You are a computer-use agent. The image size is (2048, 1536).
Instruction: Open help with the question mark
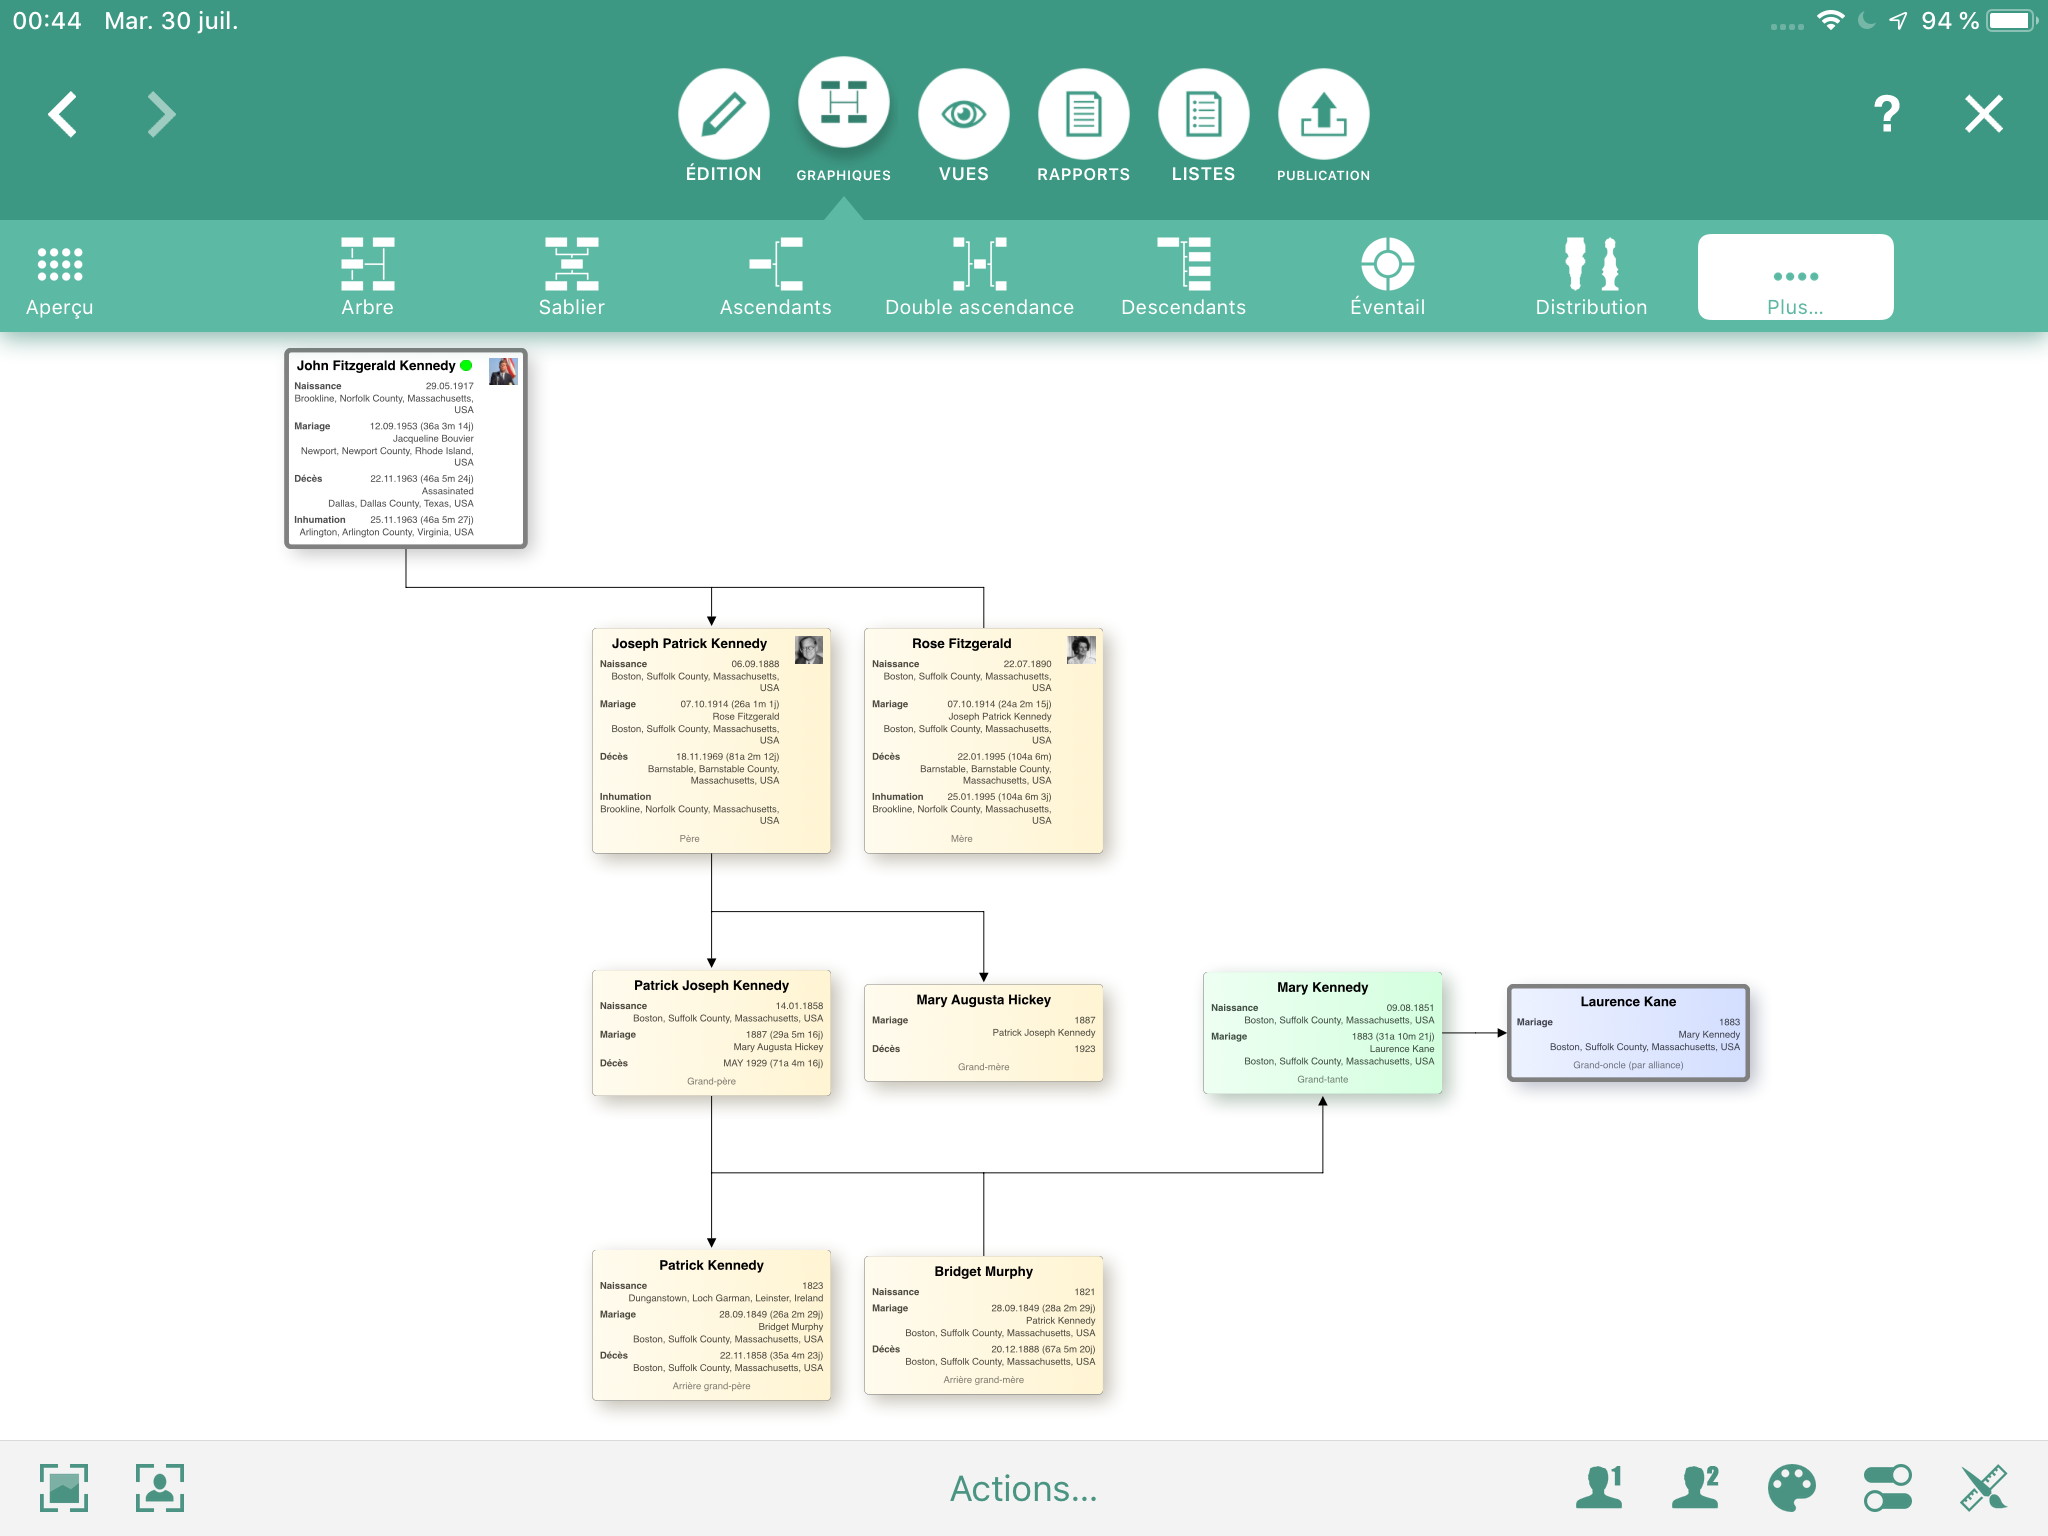click(1886, 114)
